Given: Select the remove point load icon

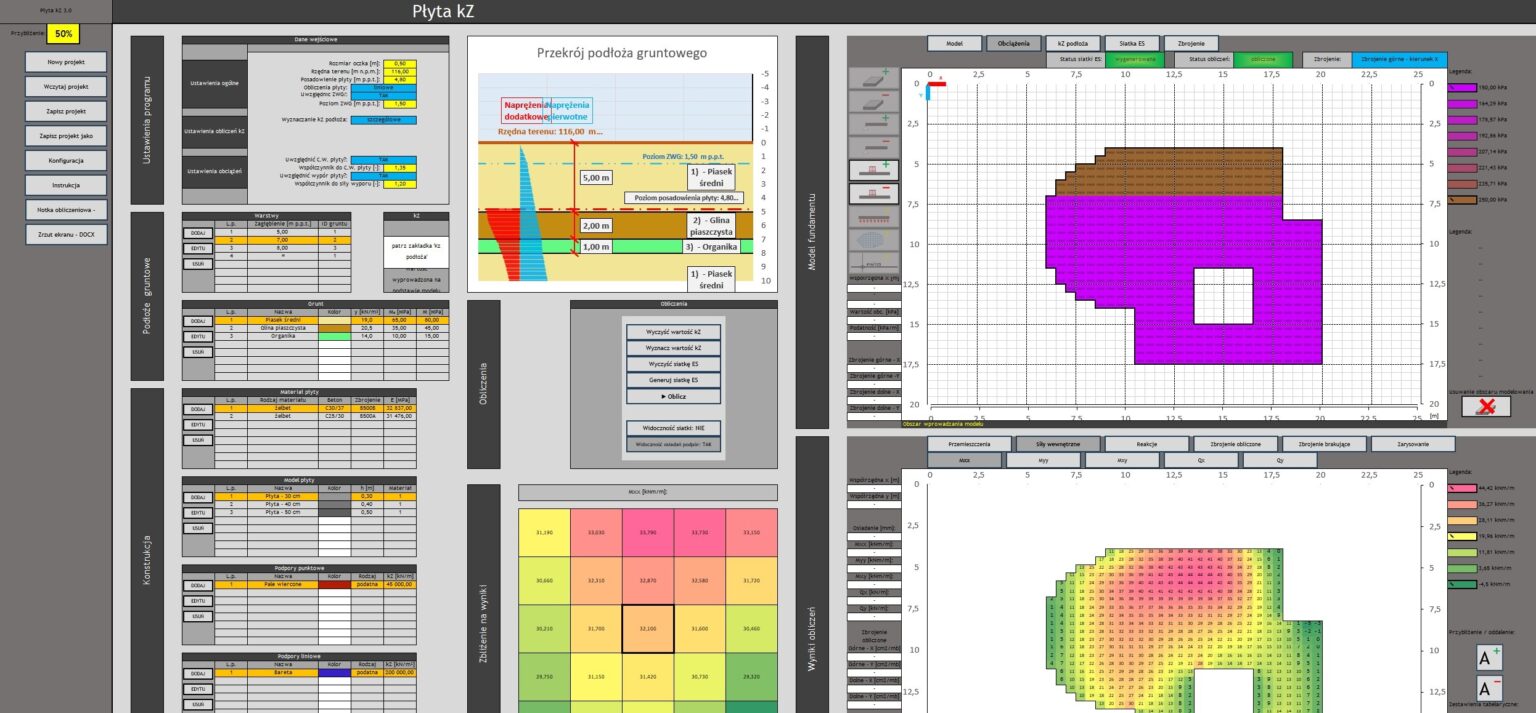Looking at the screenshot, I should pos(872,193).
